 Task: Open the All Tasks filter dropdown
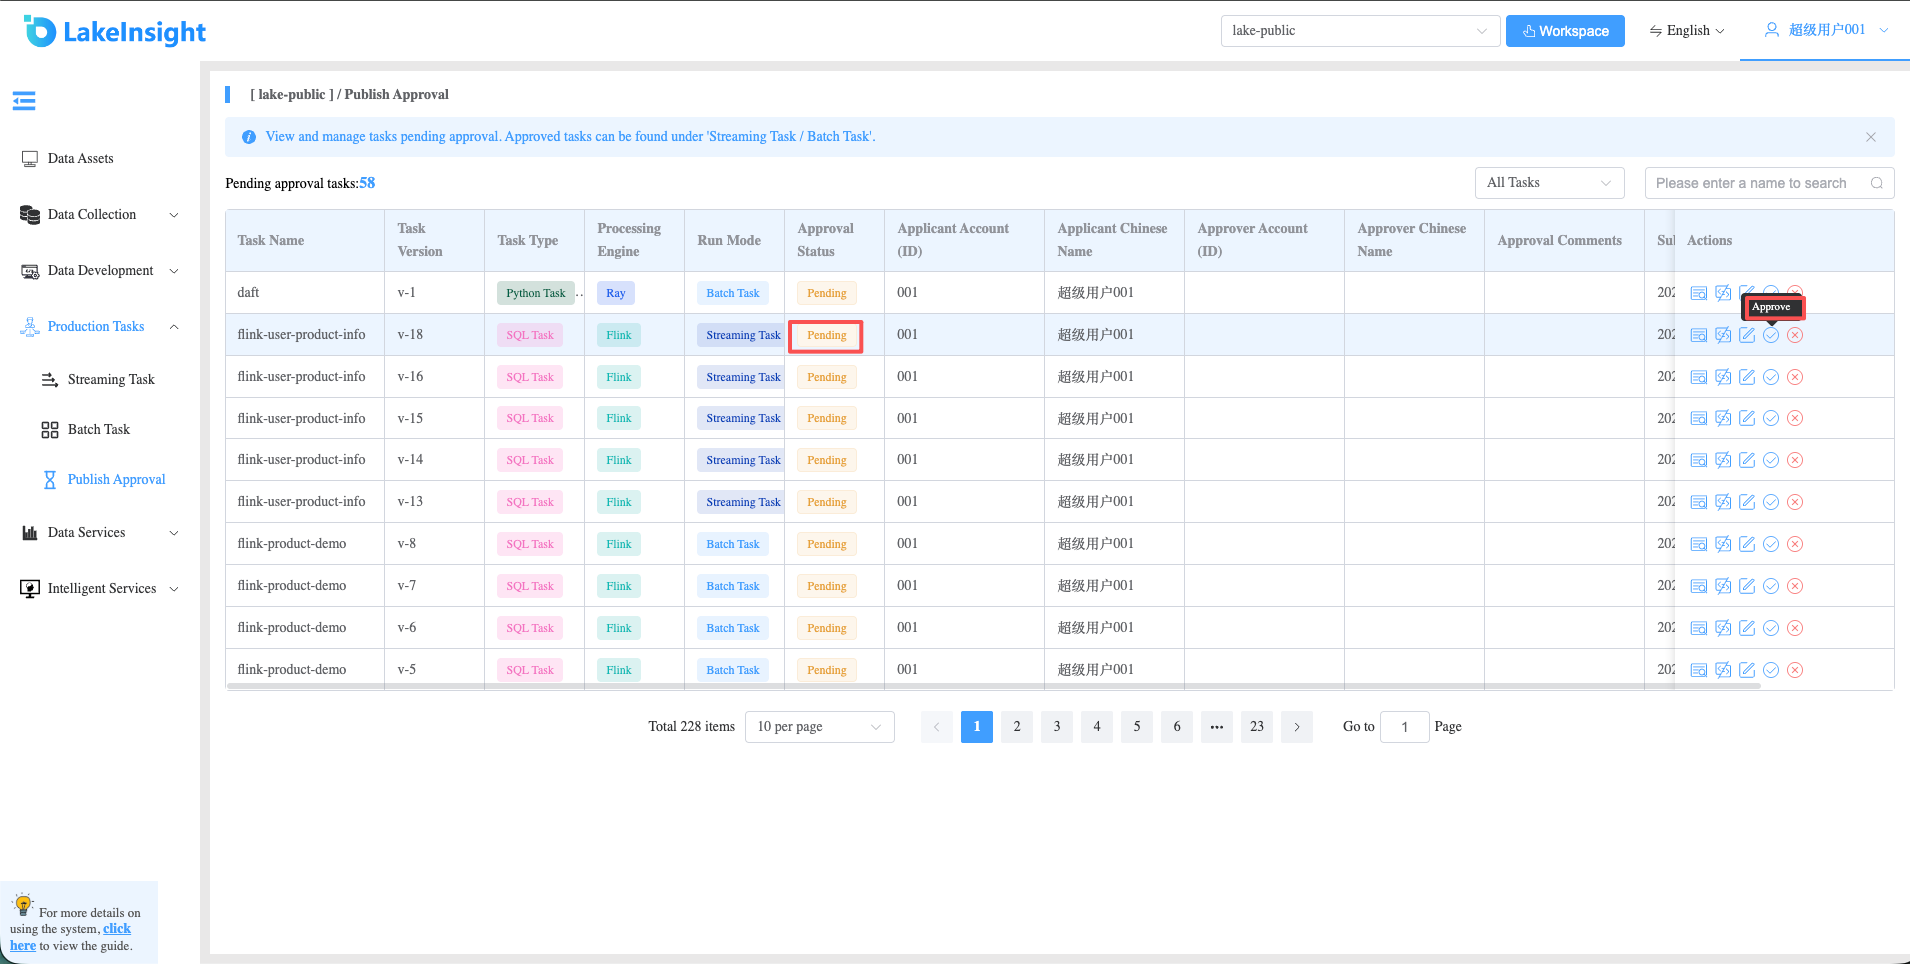1549,183
